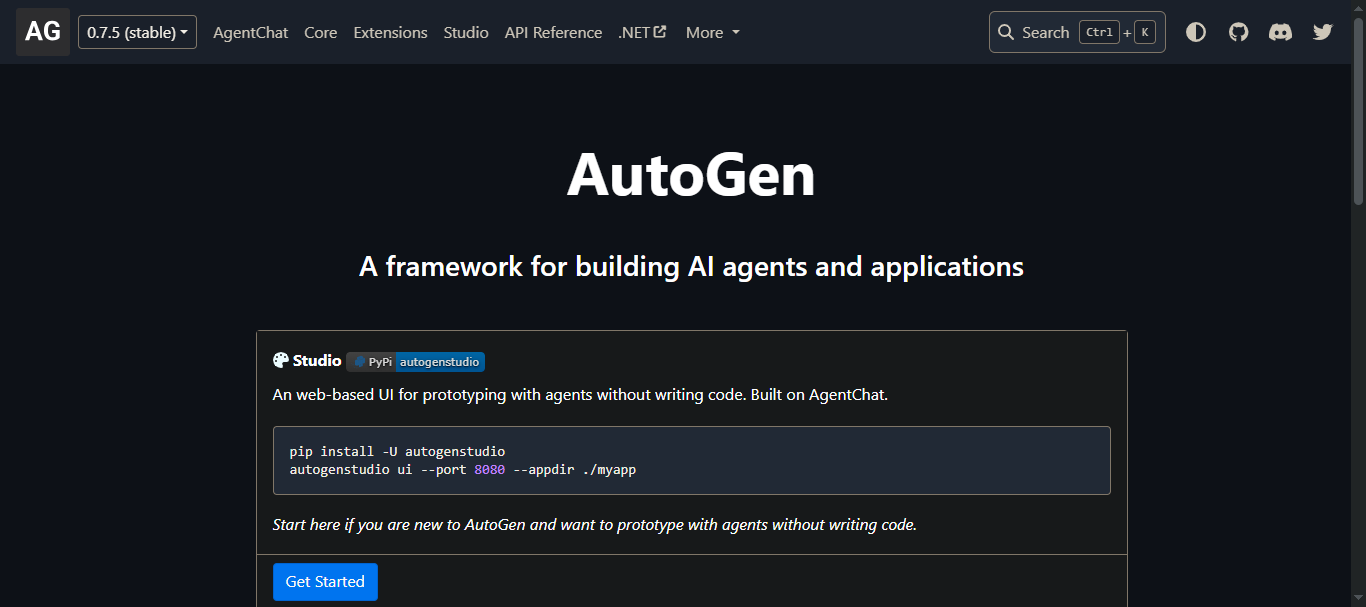Click the 'Start here if you are new' note
Screen dimensions: 1366x607
pos(595,524)
